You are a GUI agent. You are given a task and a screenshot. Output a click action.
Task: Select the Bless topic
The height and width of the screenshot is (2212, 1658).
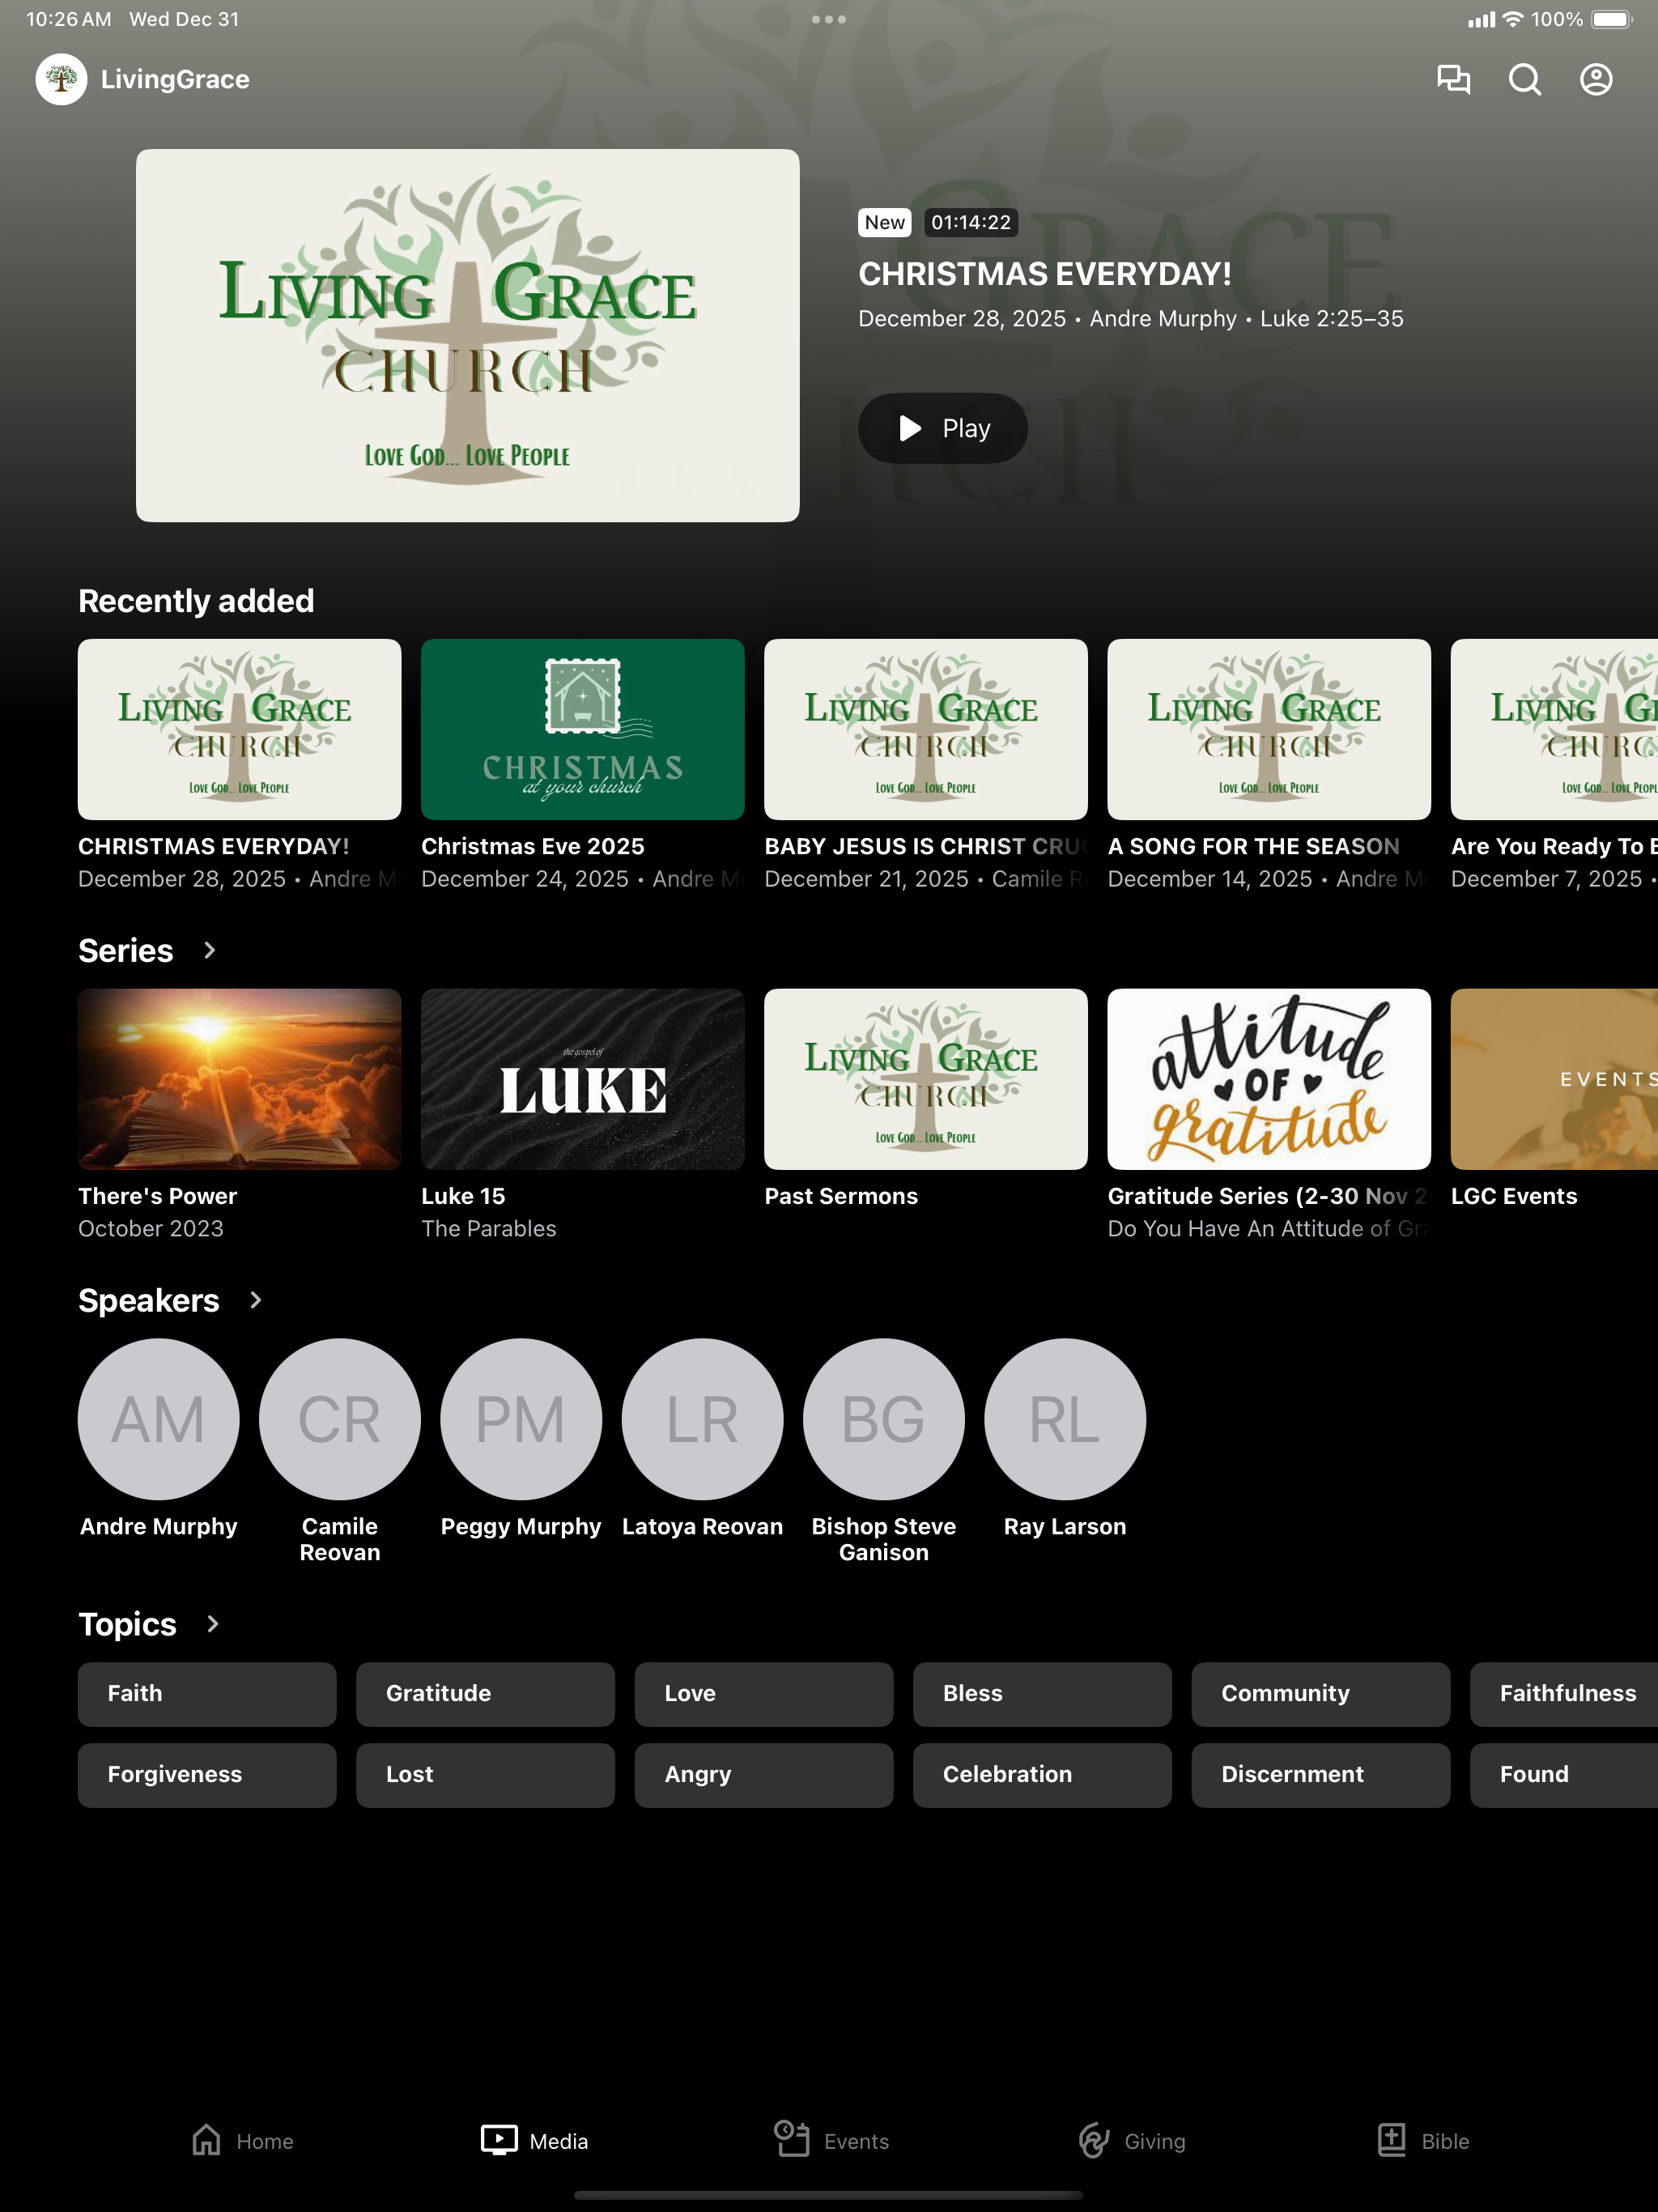pyautogui.click(x=1042, y=1694)
